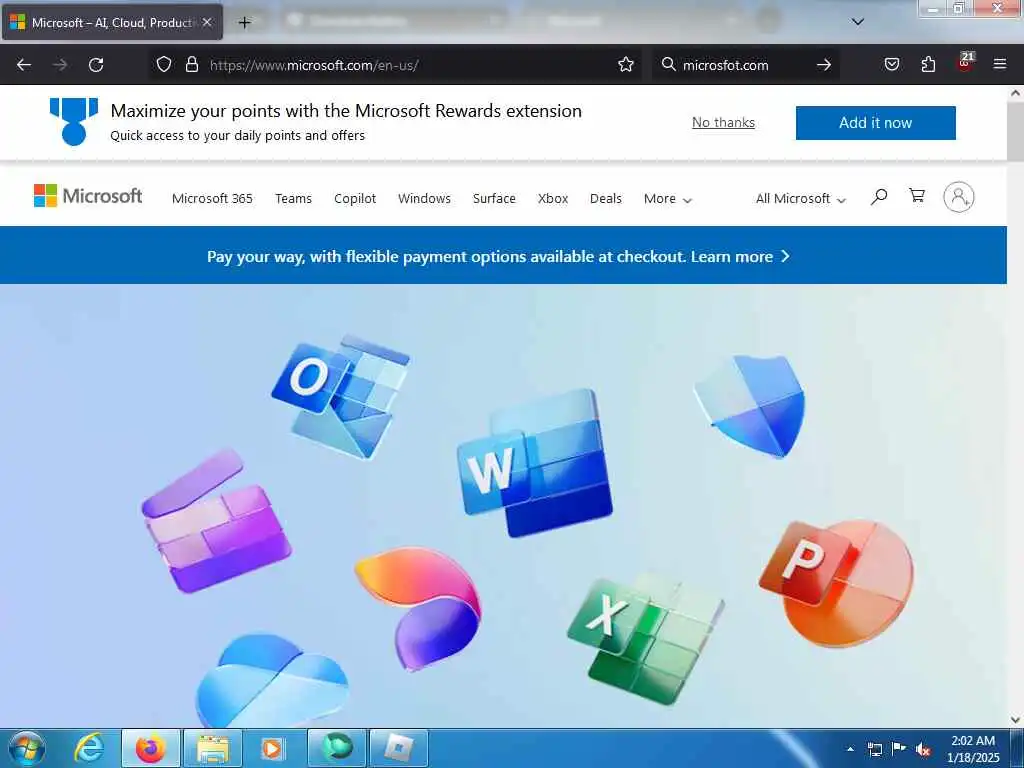Click the Defender shield icon in the hero

point(750,406)
